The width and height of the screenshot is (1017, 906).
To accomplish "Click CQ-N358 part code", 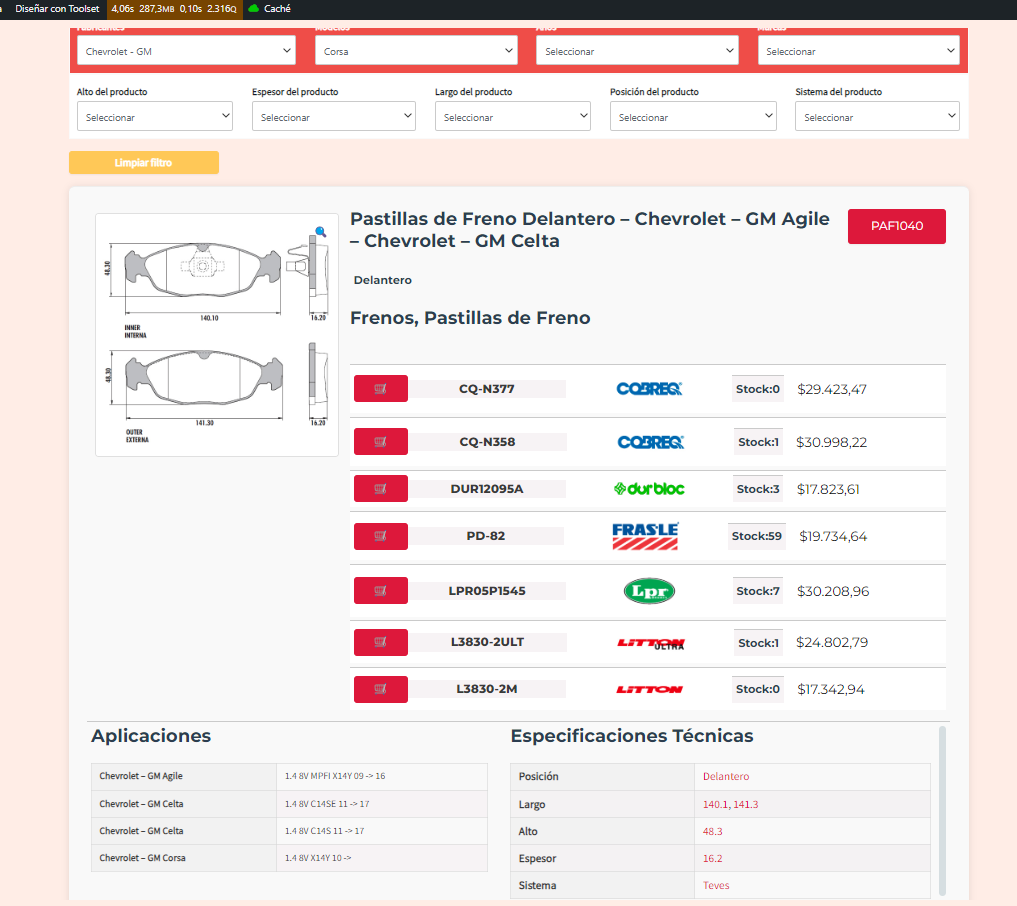I will pos(487,442).
